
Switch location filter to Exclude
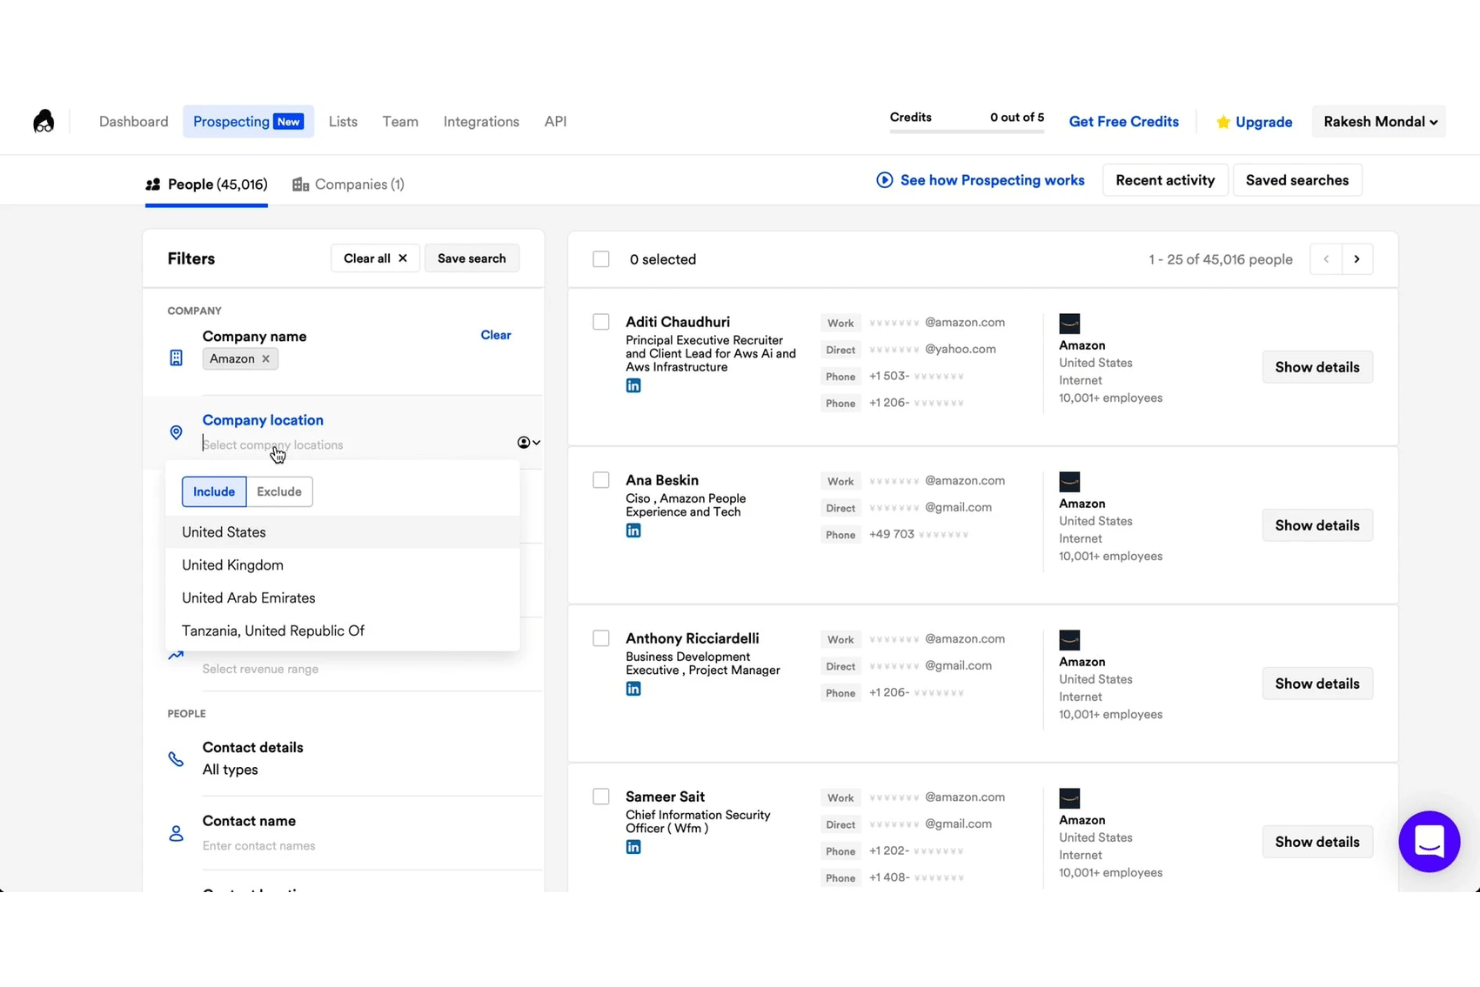tap(279, 491)
